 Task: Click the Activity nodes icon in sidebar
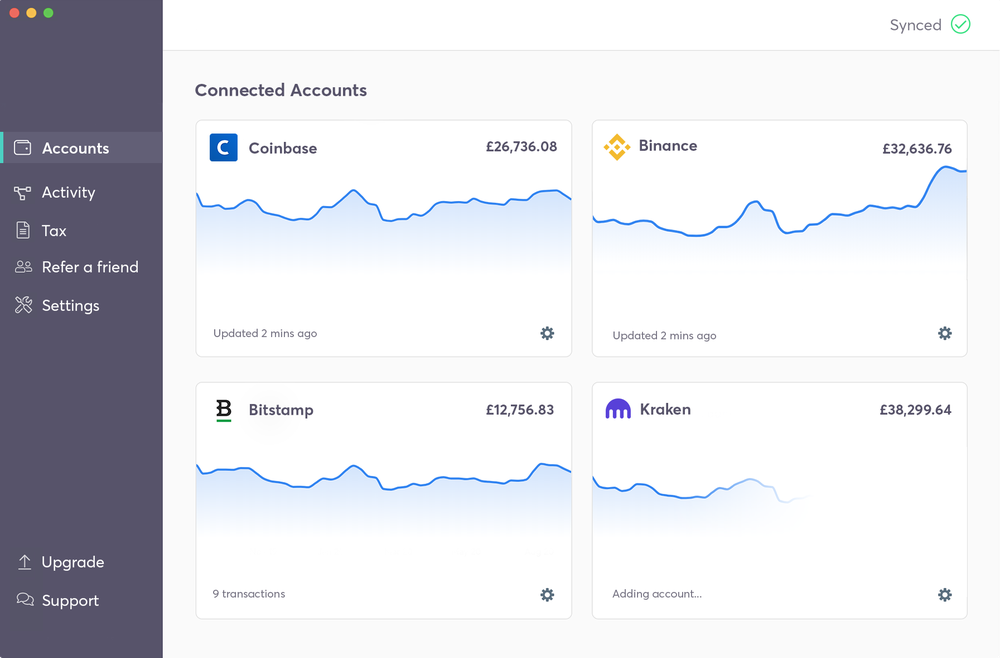(x=23, y=193)
